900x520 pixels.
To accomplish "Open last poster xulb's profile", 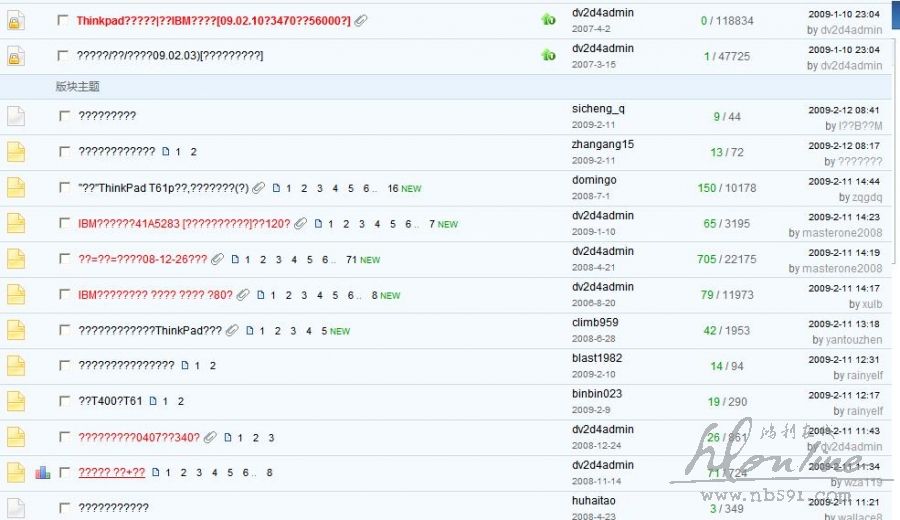I will [872, 304].
